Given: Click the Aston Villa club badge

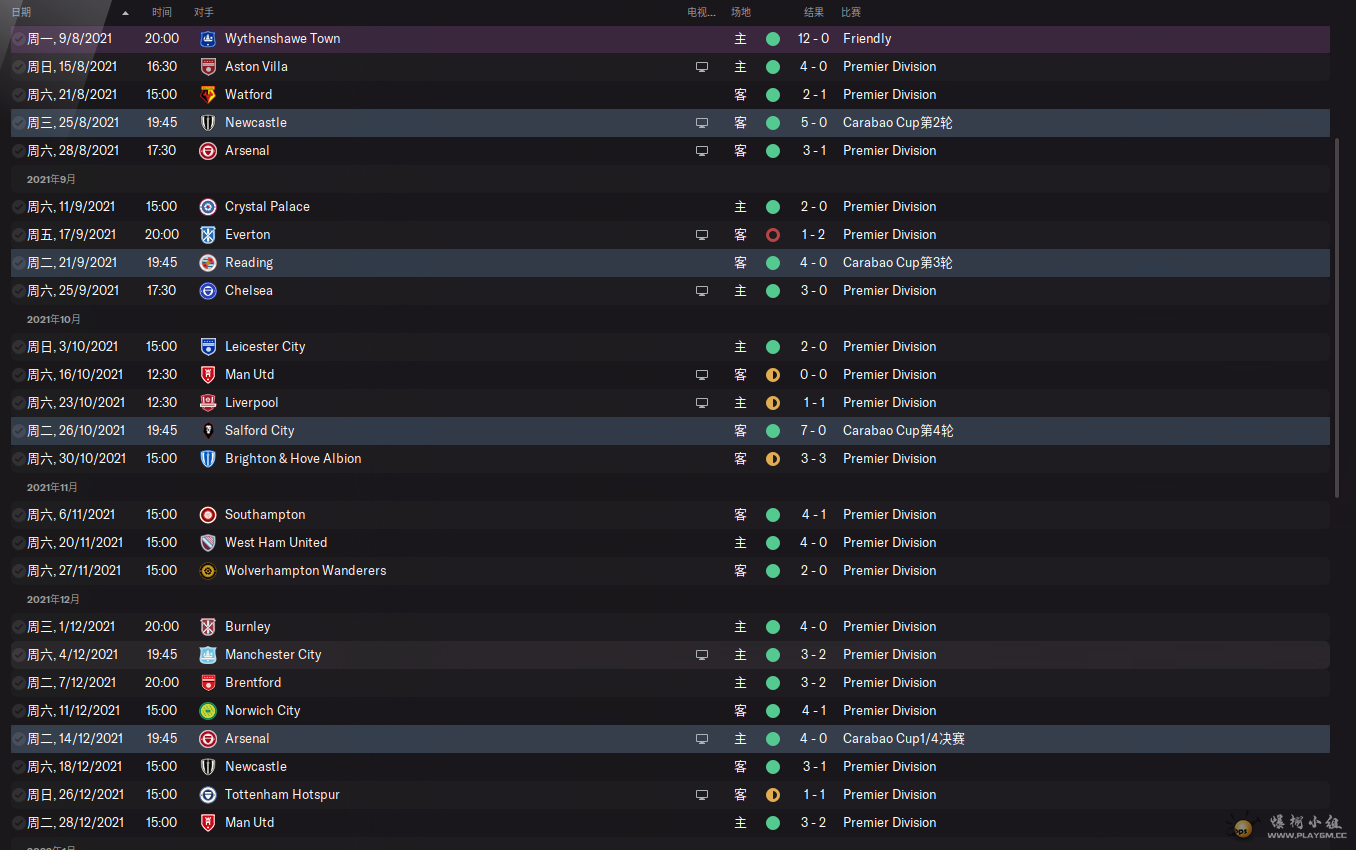Looking at the screenshot, I should [x=208, y=67].
